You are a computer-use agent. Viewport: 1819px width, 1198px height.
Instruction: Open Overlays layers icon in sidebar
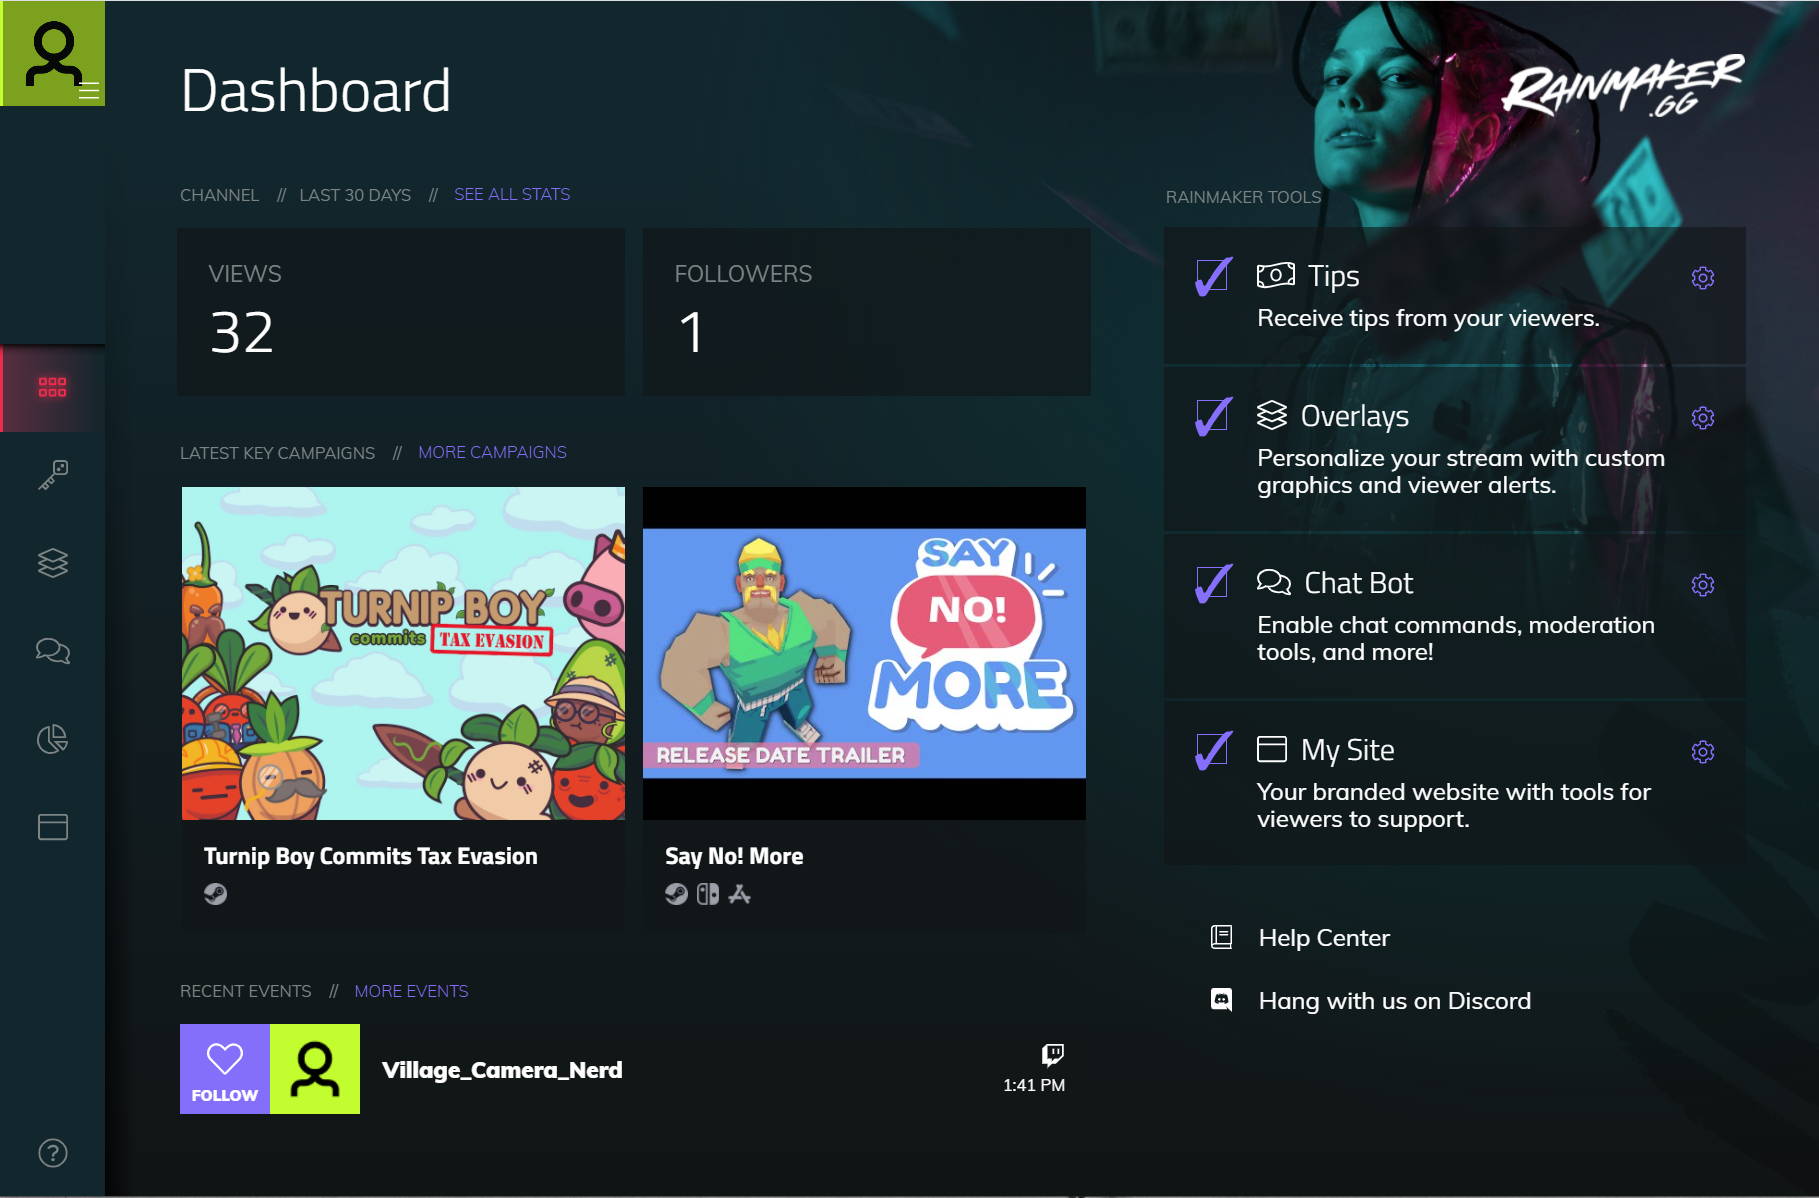click(x=53, y=563)
